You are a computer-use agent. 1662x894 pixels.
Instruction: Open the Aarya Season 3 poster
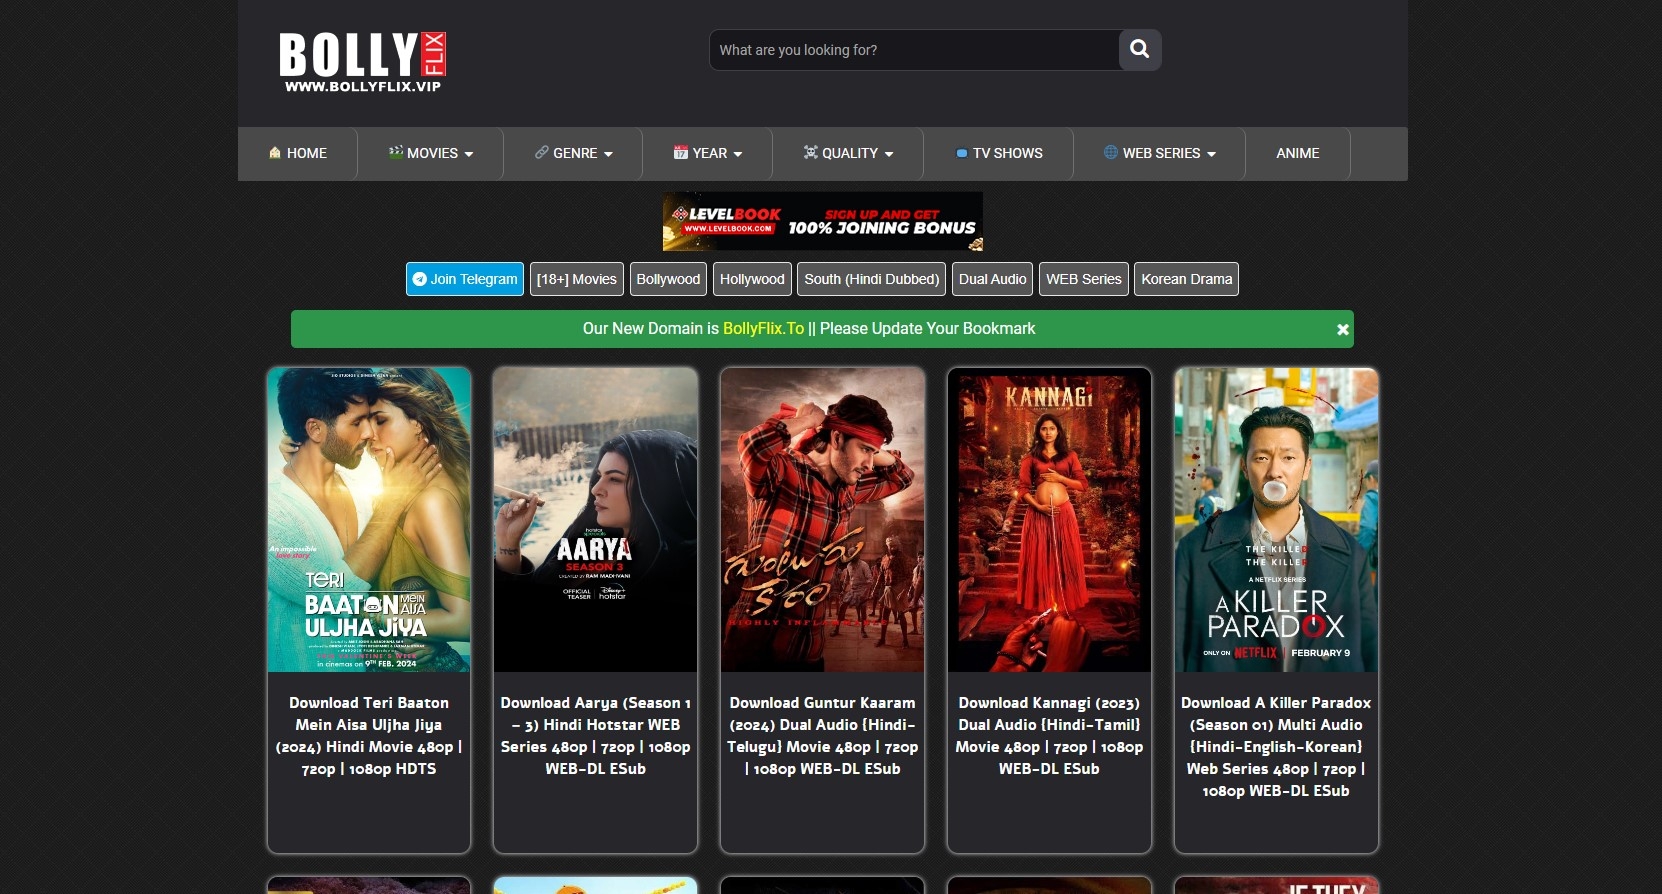point(596,520)
